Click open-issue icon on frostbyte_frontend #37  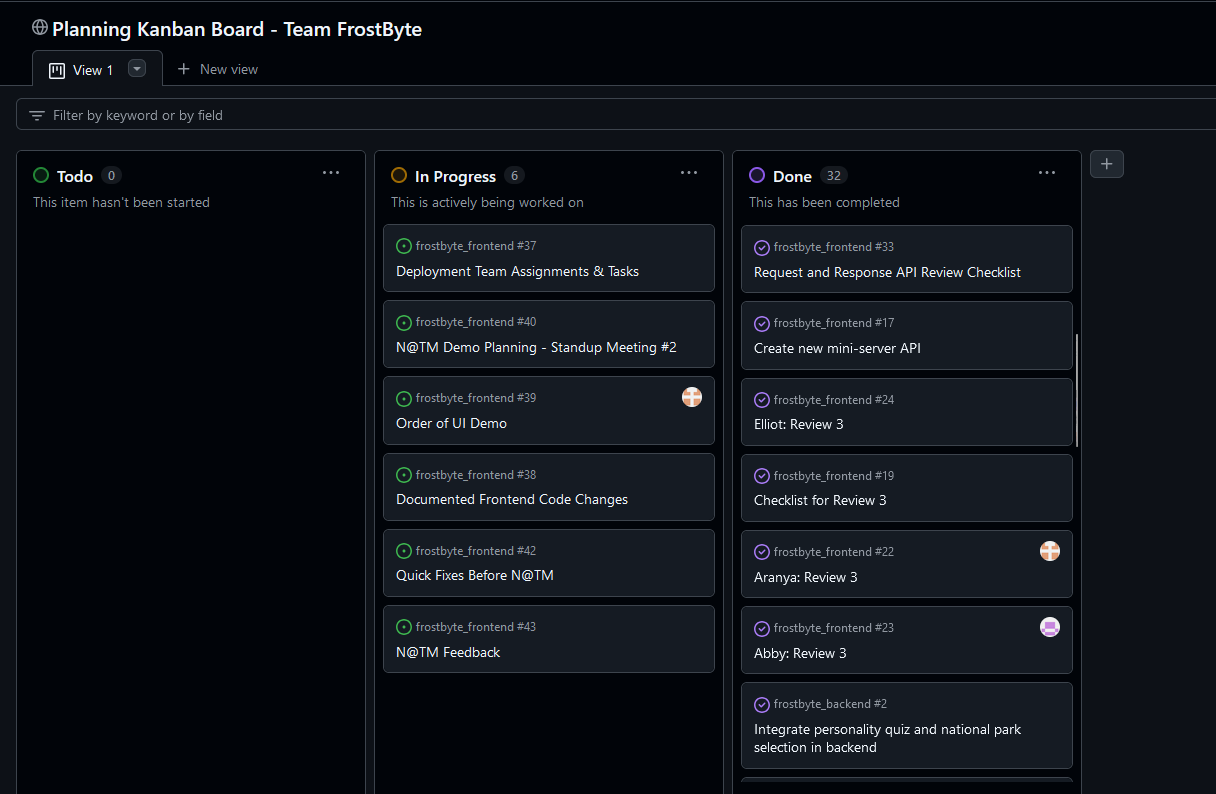click(x=404, y=246)
